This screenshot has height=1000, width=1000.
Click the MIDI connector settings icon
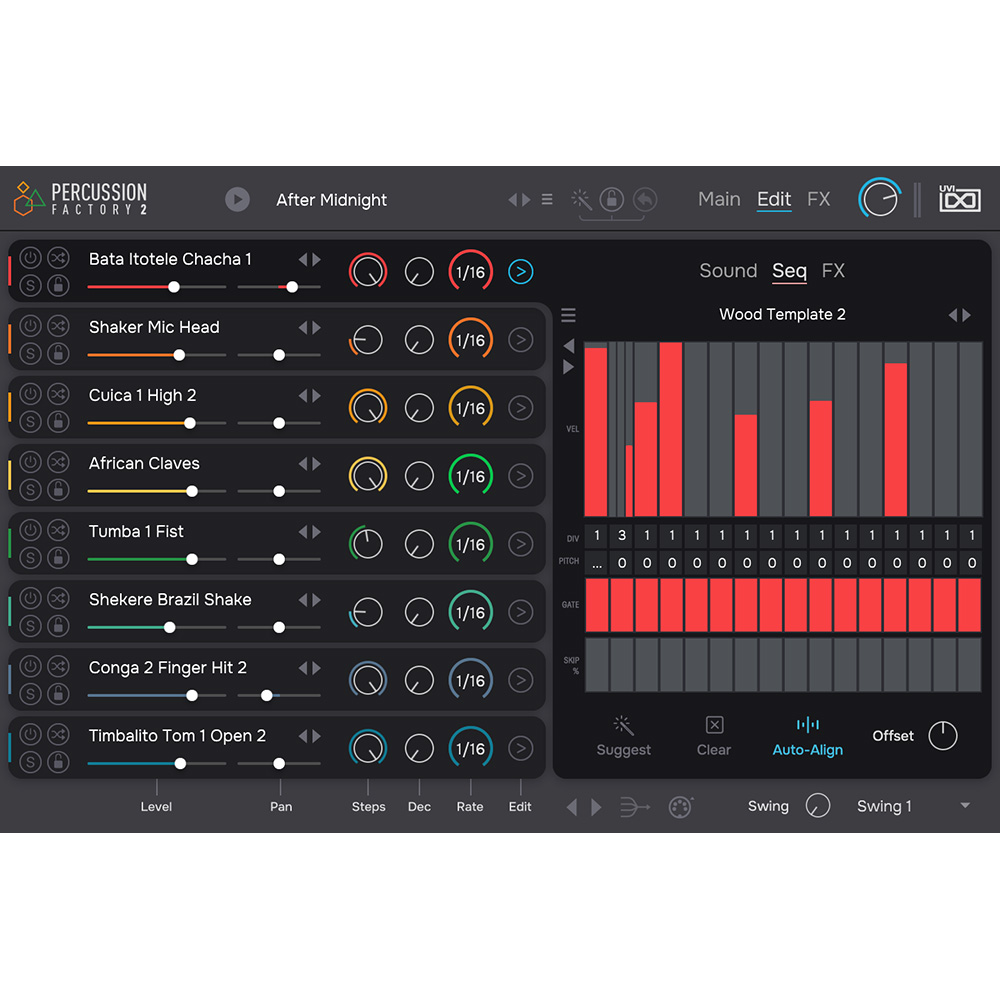680,807
